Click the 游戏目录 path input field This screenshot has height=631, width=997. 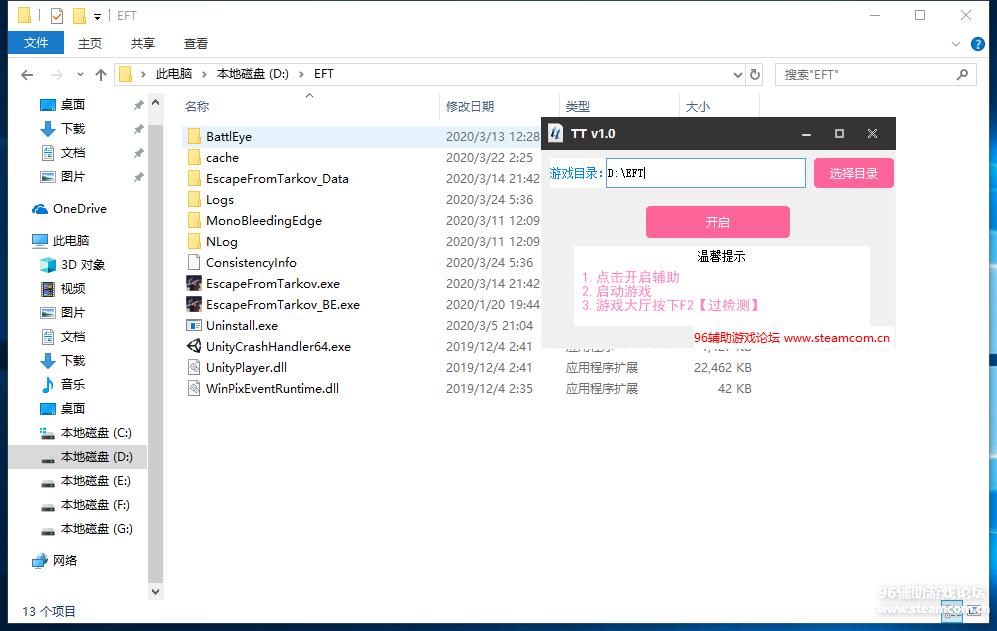pos(705,173)
